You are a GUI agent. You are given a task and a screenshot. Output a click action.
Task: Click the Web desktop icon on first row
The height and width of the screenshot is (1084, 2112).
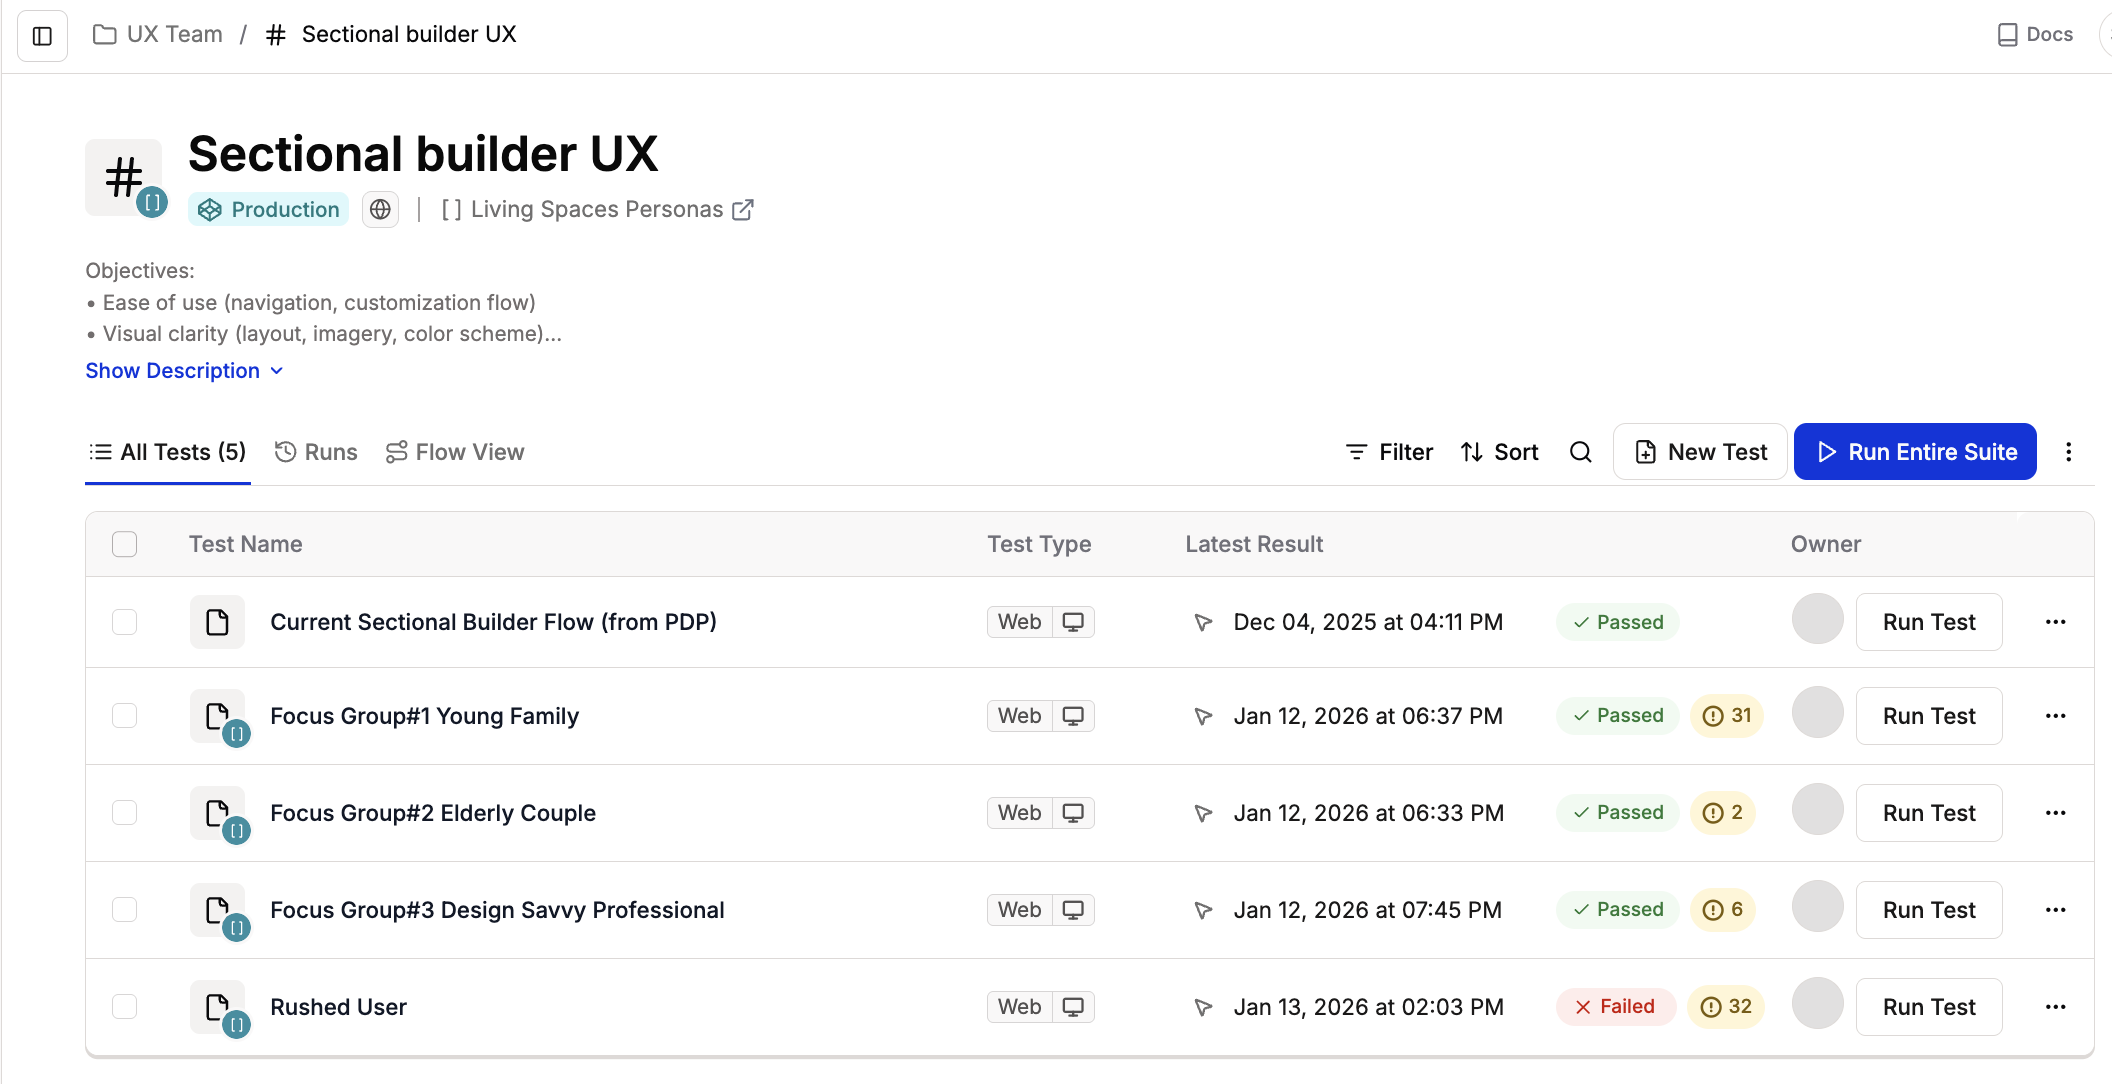(x=1073, y=622)
